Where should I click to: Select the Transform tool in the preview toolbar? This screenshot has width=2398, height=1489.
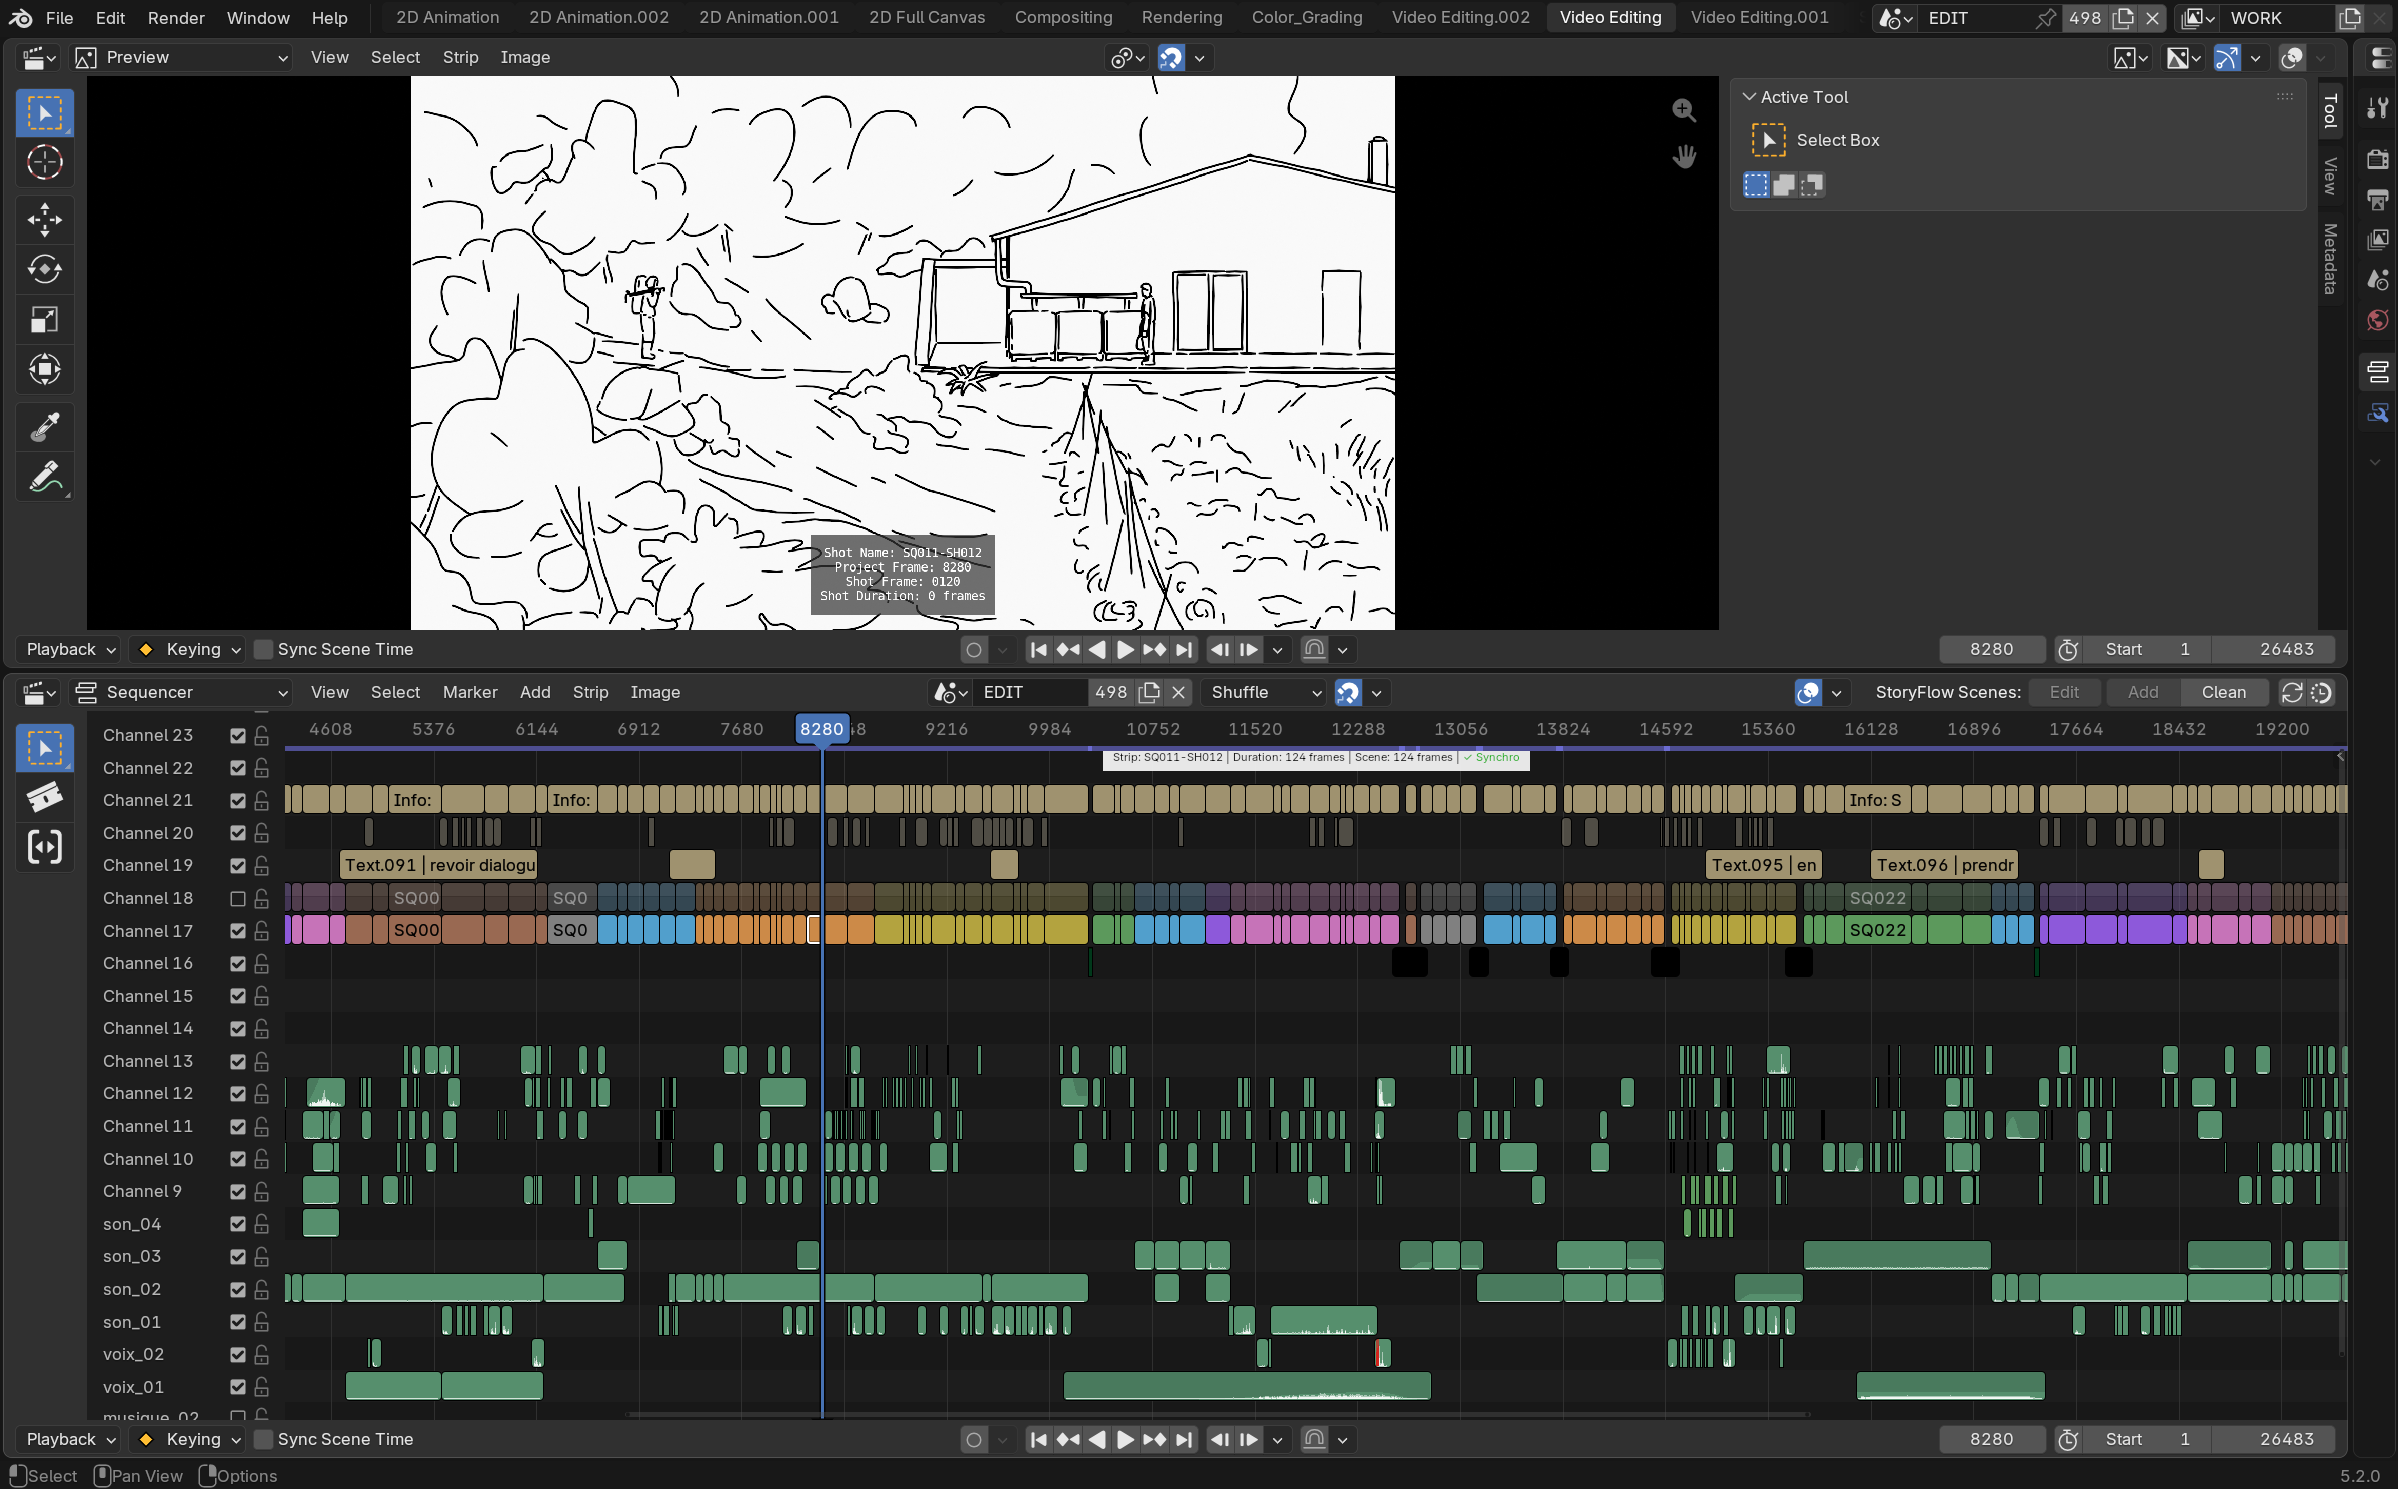click(45, 370)
